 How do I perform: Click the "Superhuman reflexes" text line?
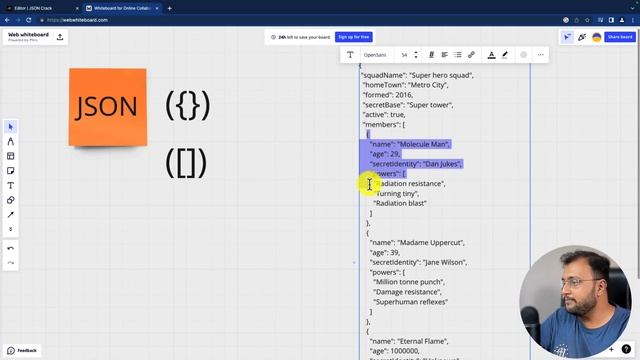[x=411, y=302]
